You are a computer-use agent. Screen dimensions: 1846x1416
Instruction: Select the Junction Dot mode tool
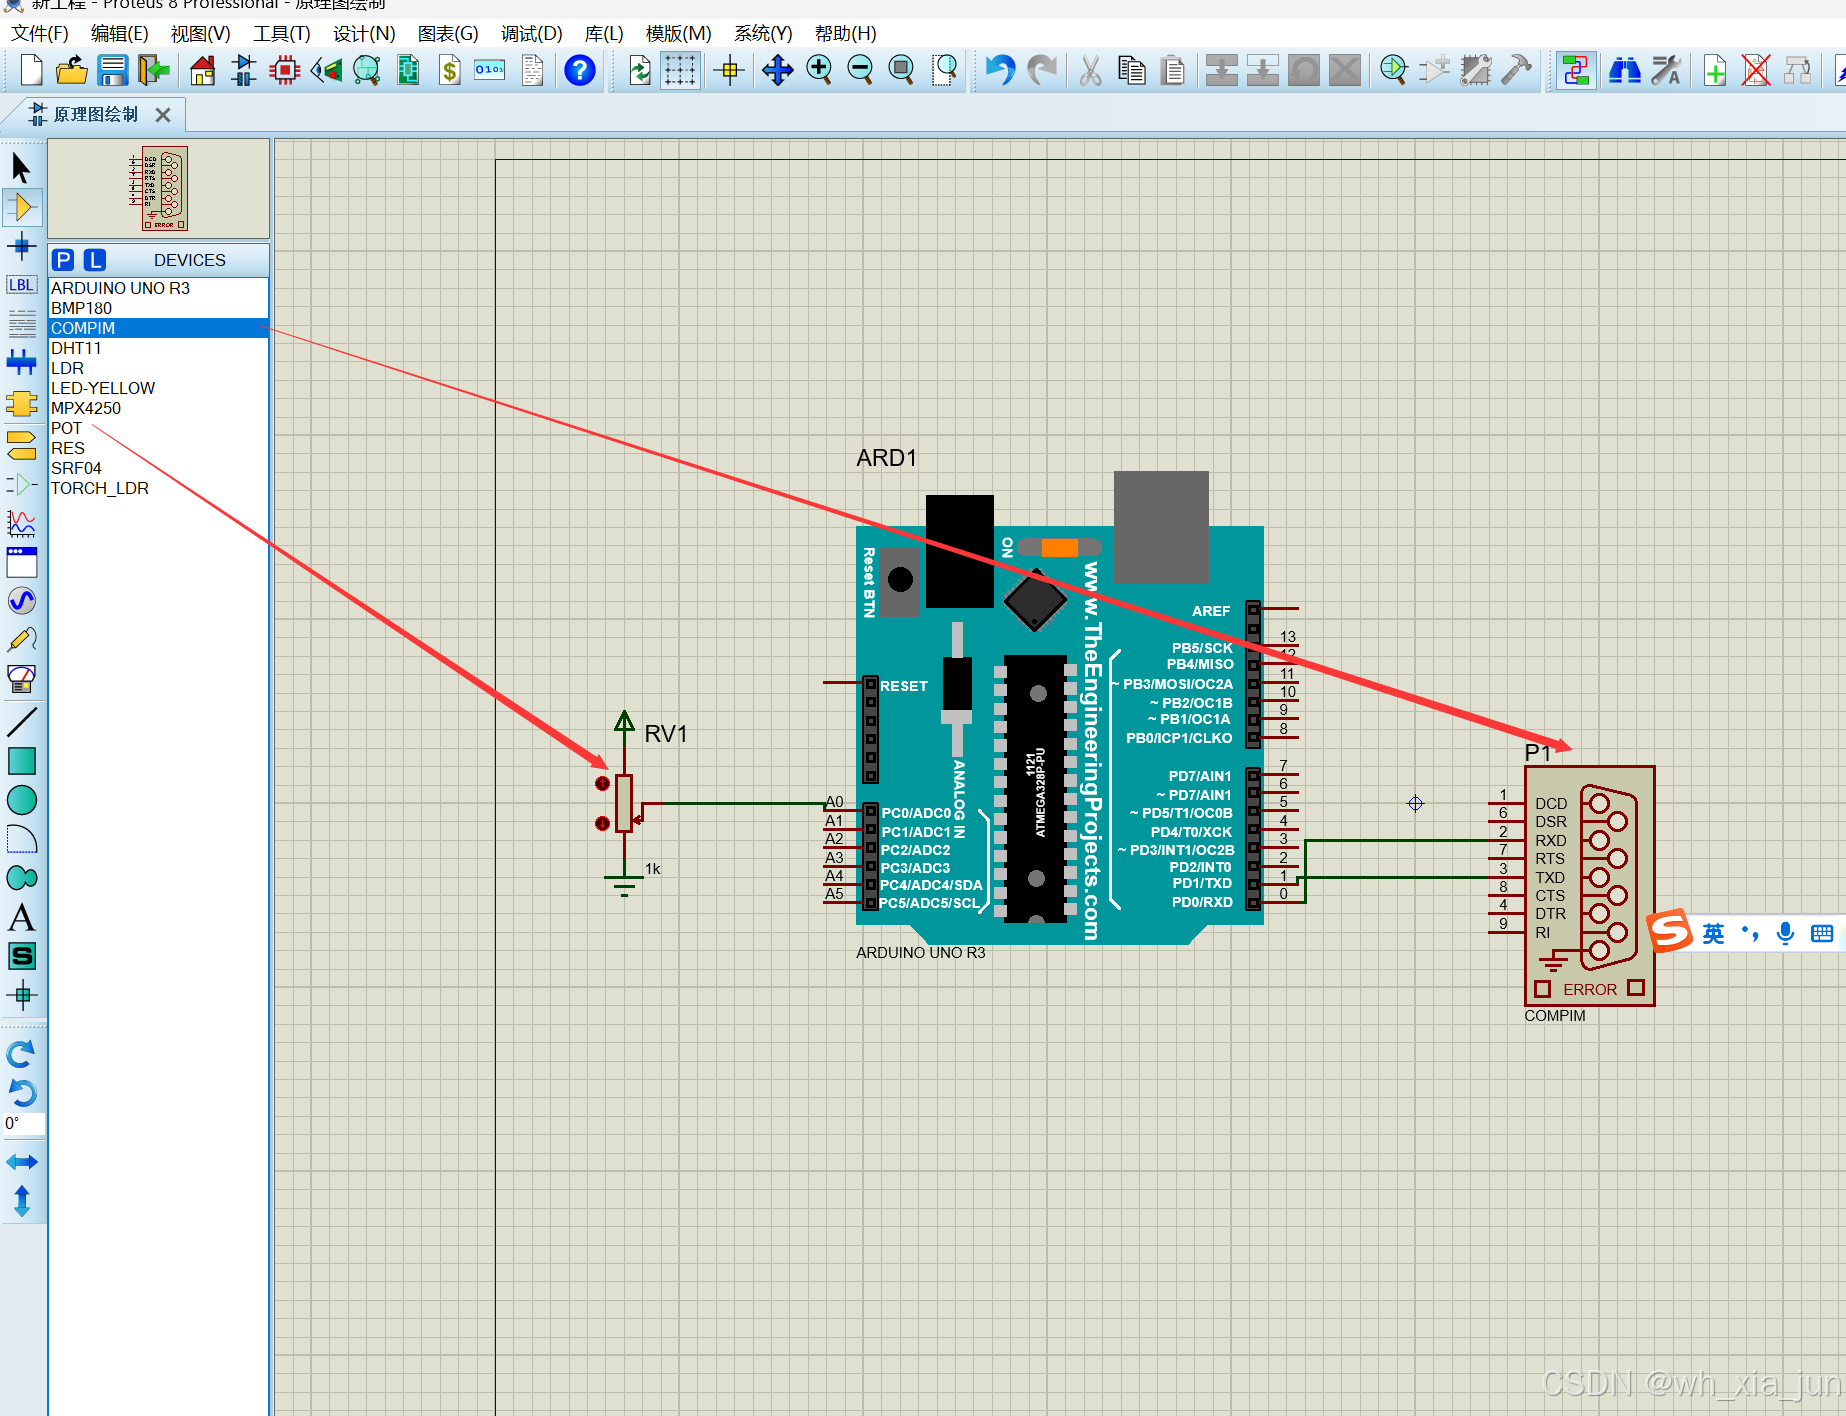tap(21, 246)
